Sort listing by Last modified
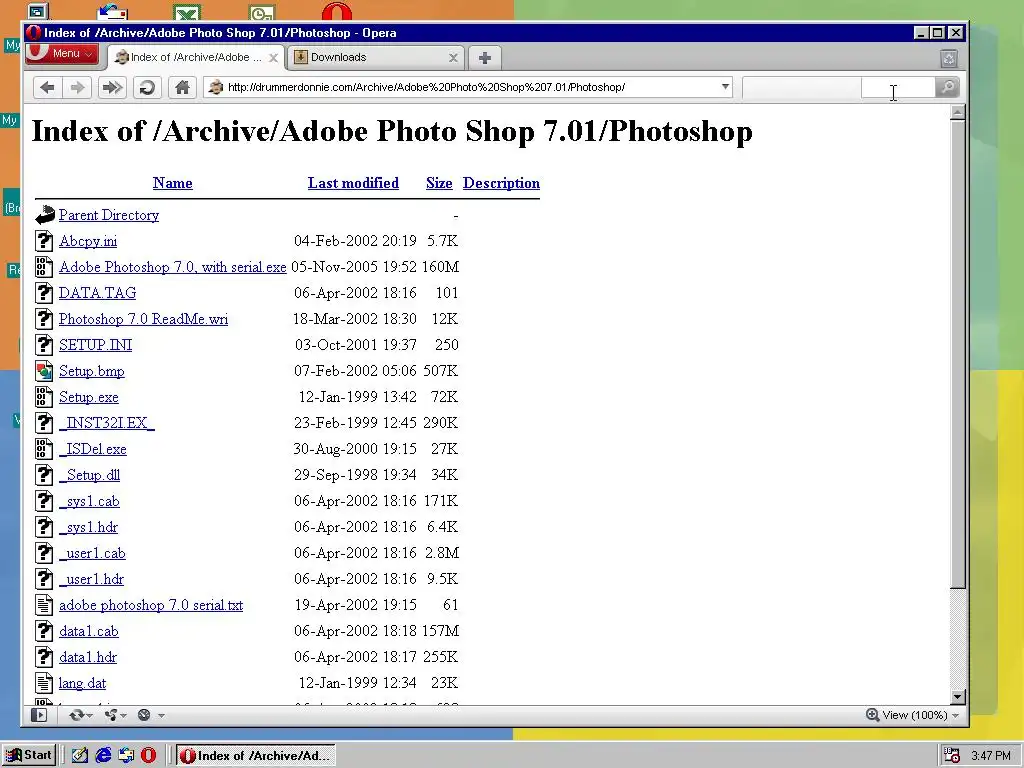The height and width of the screenshot is (768, 1024). 353,184
